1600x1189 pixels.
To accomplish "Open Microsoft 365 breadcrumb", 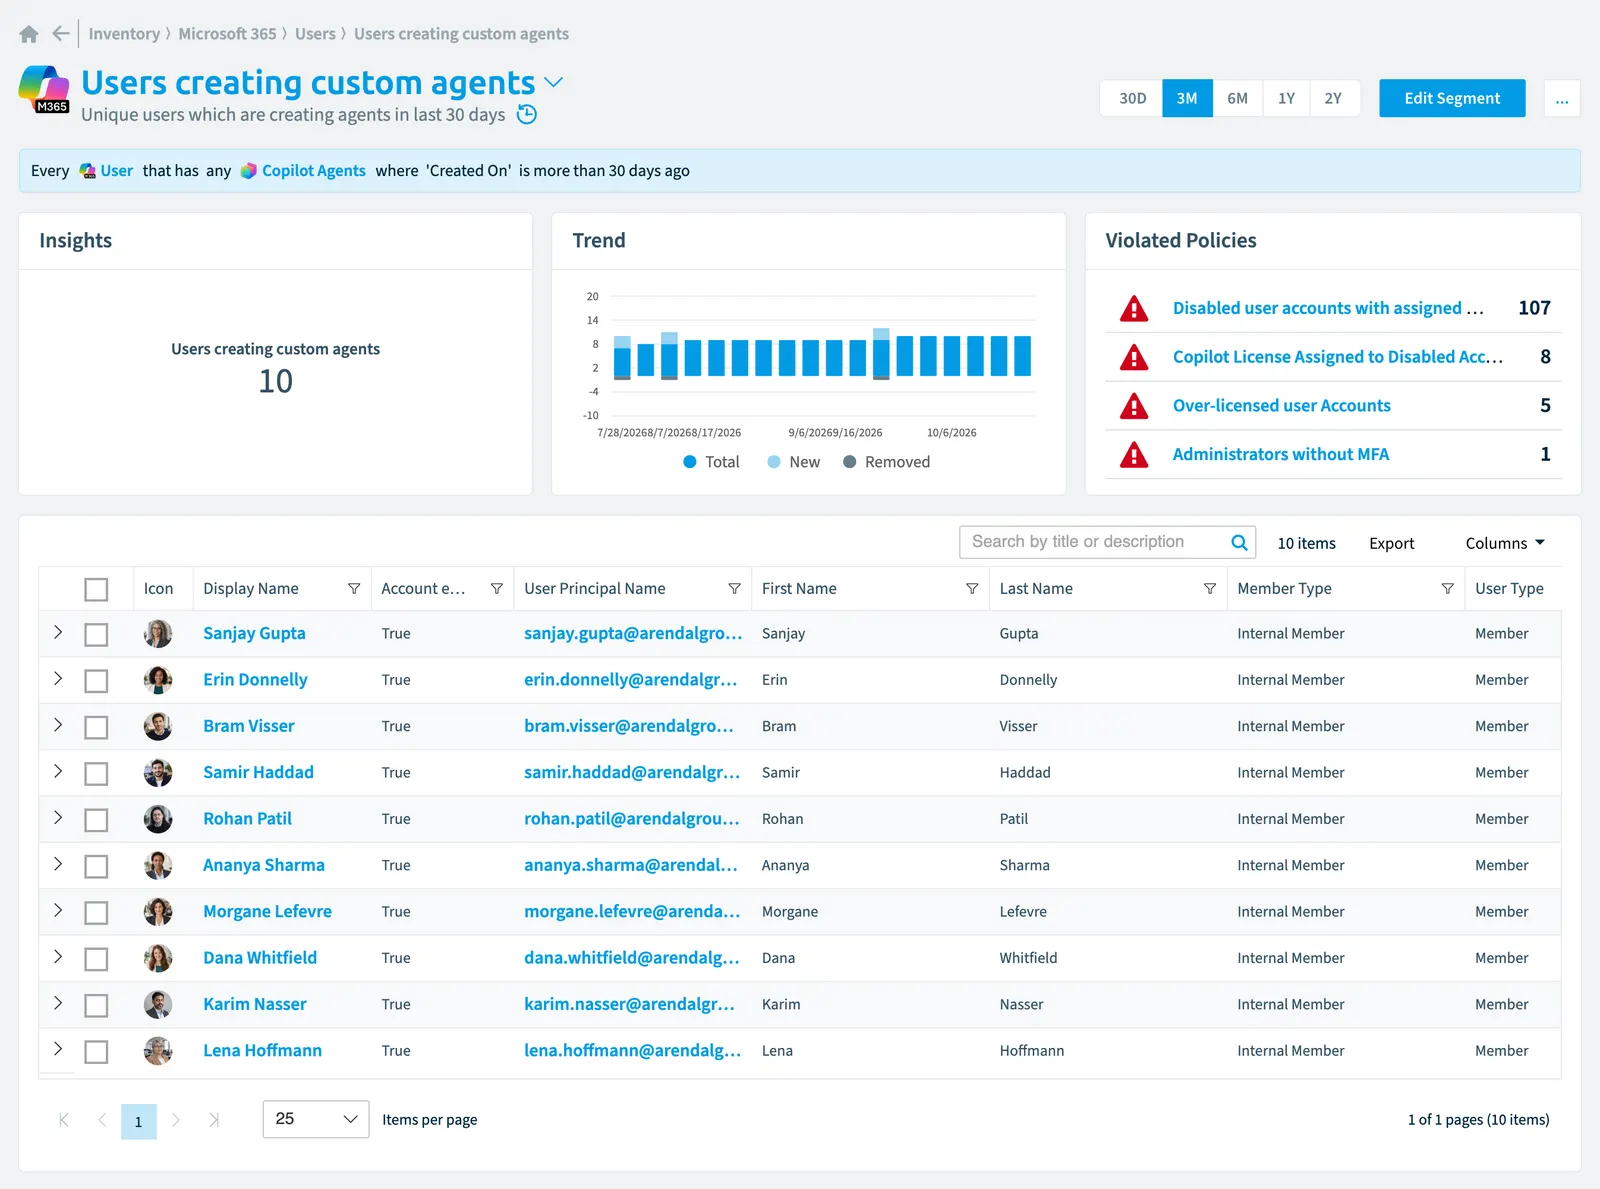I will (227, 34).
